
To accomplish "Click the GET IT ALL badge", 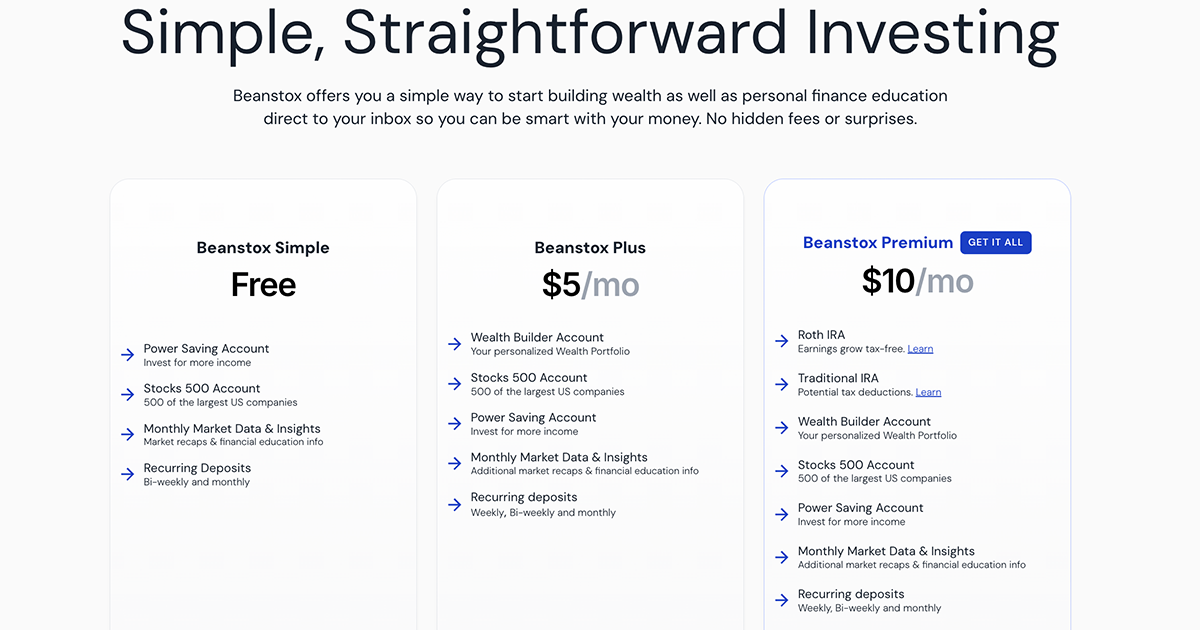I will (x=995, y=242).
